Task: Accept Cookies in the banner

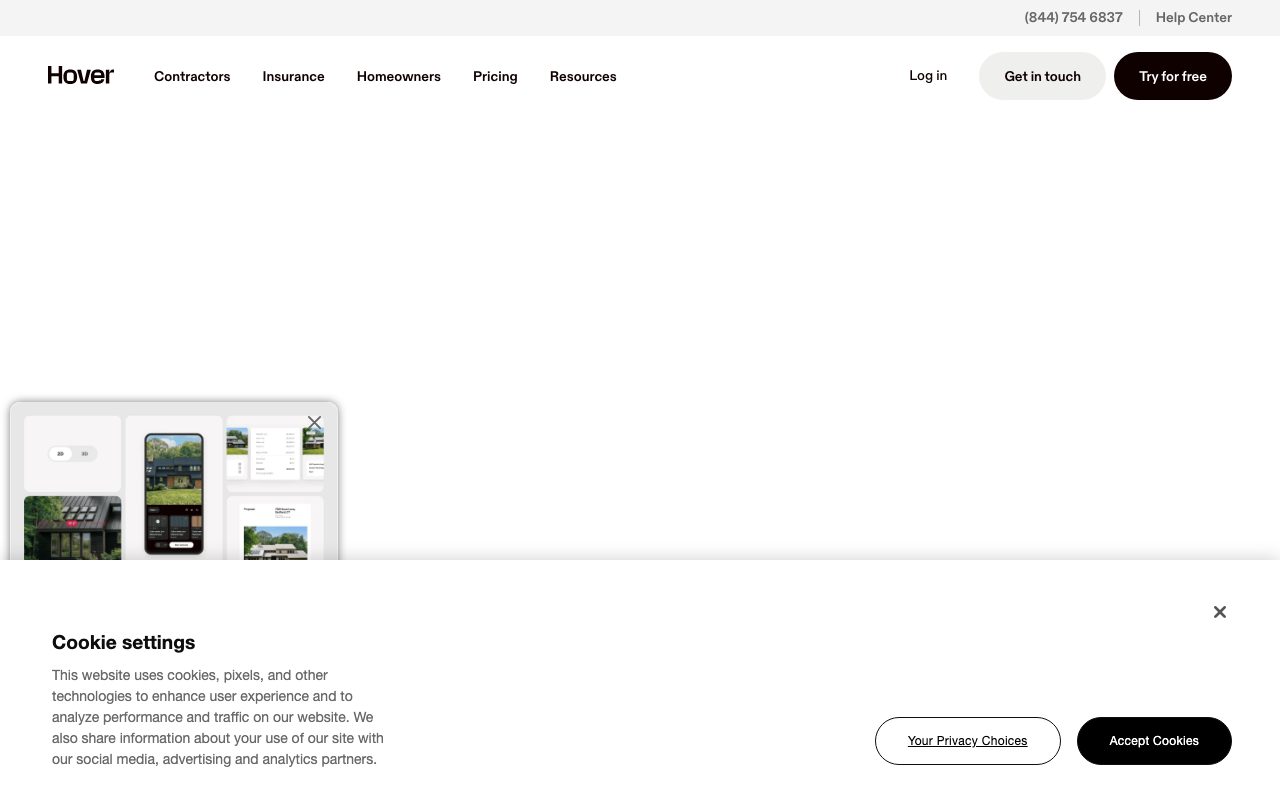Action: point(1154,741)
